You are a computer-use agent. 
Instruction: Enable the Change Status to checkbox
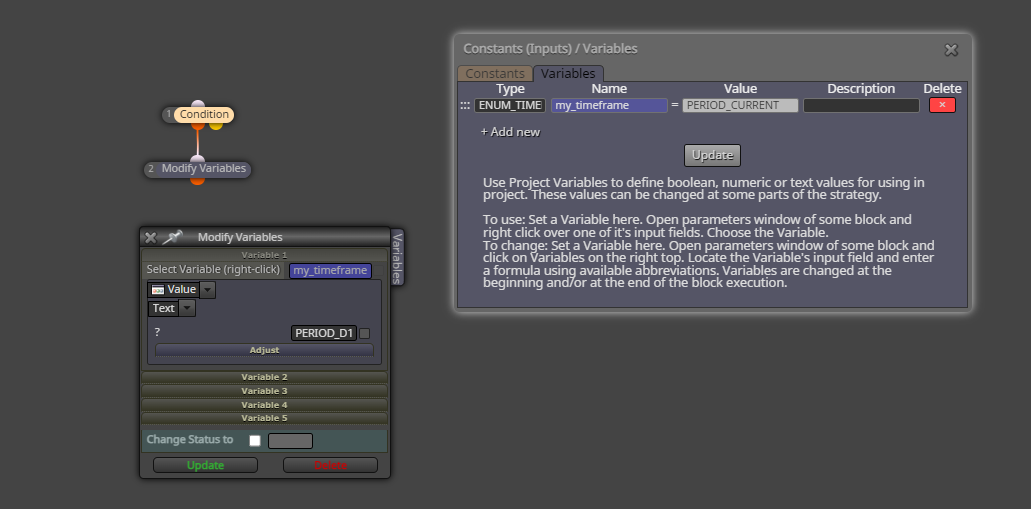click(254, 441)
